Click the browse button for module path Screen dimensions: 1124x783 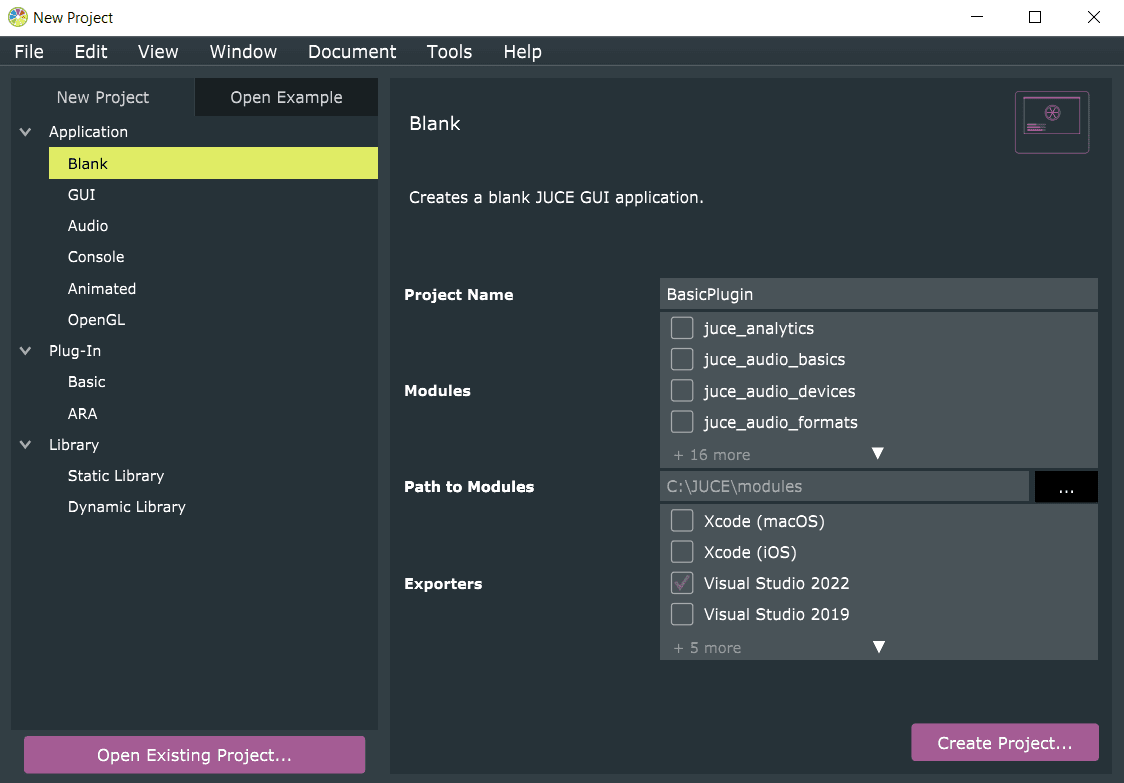point(1065,487)
